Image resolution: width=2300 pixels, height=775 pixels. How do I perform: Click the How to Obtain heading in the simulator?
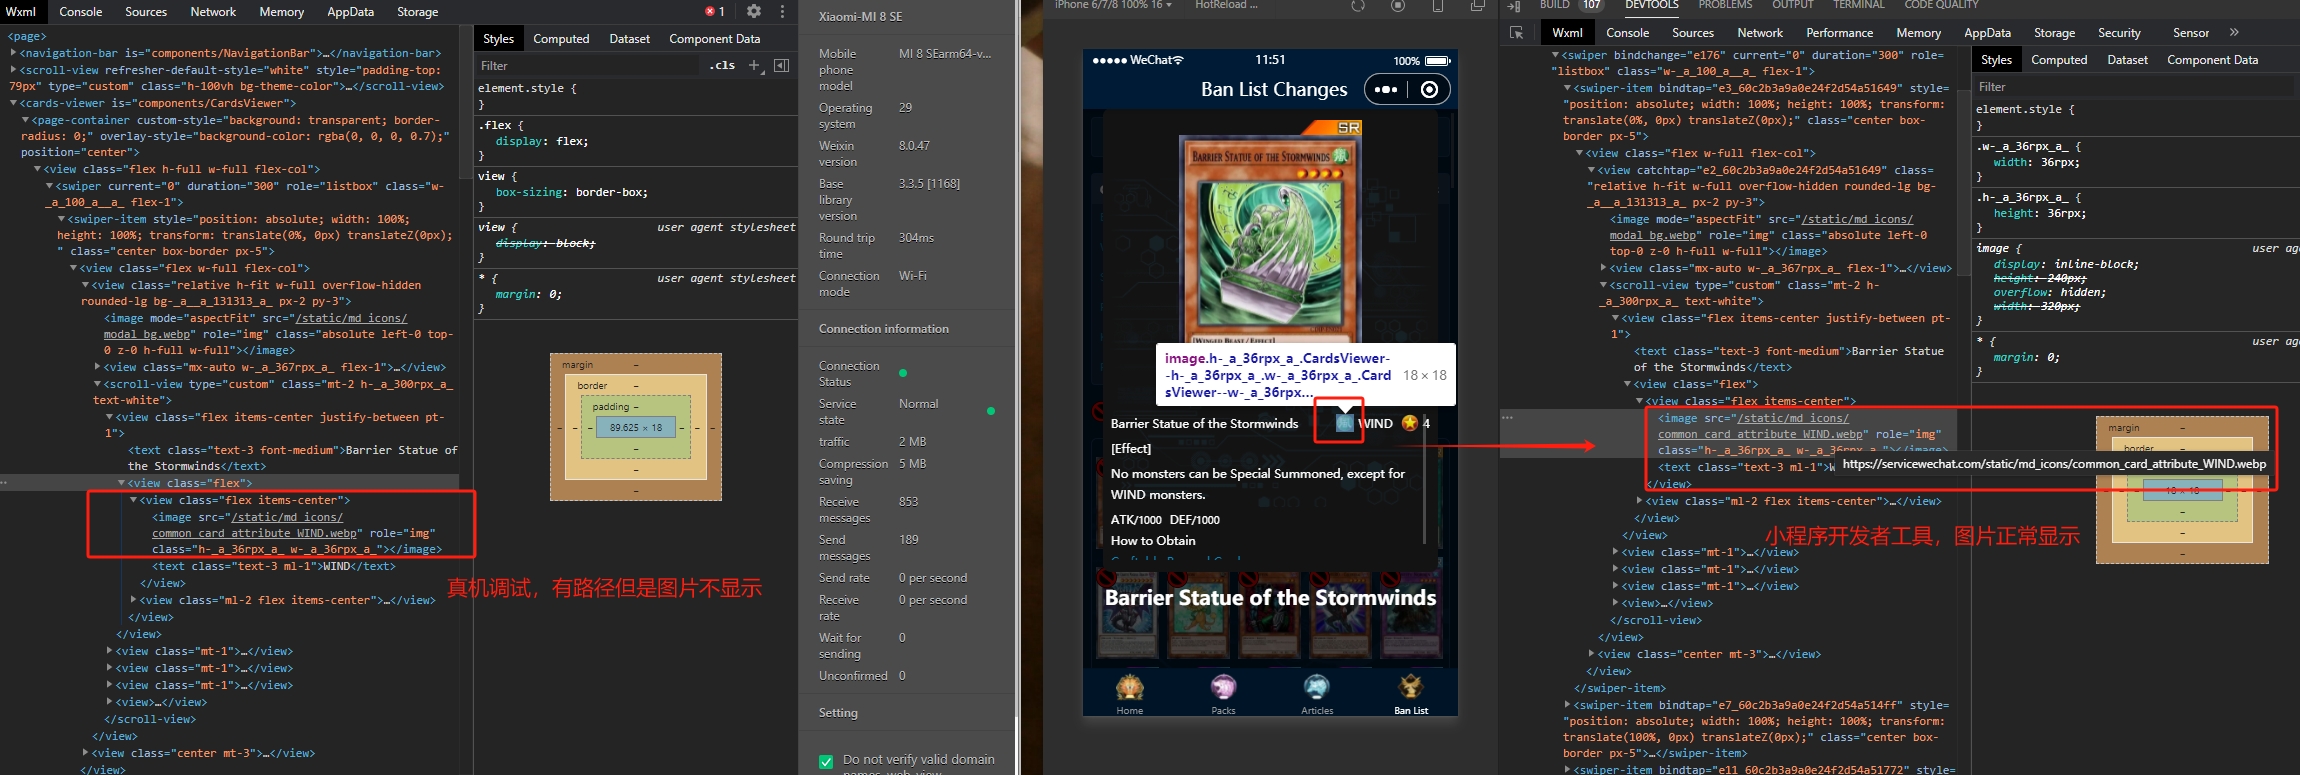[x=1153, y=541]
